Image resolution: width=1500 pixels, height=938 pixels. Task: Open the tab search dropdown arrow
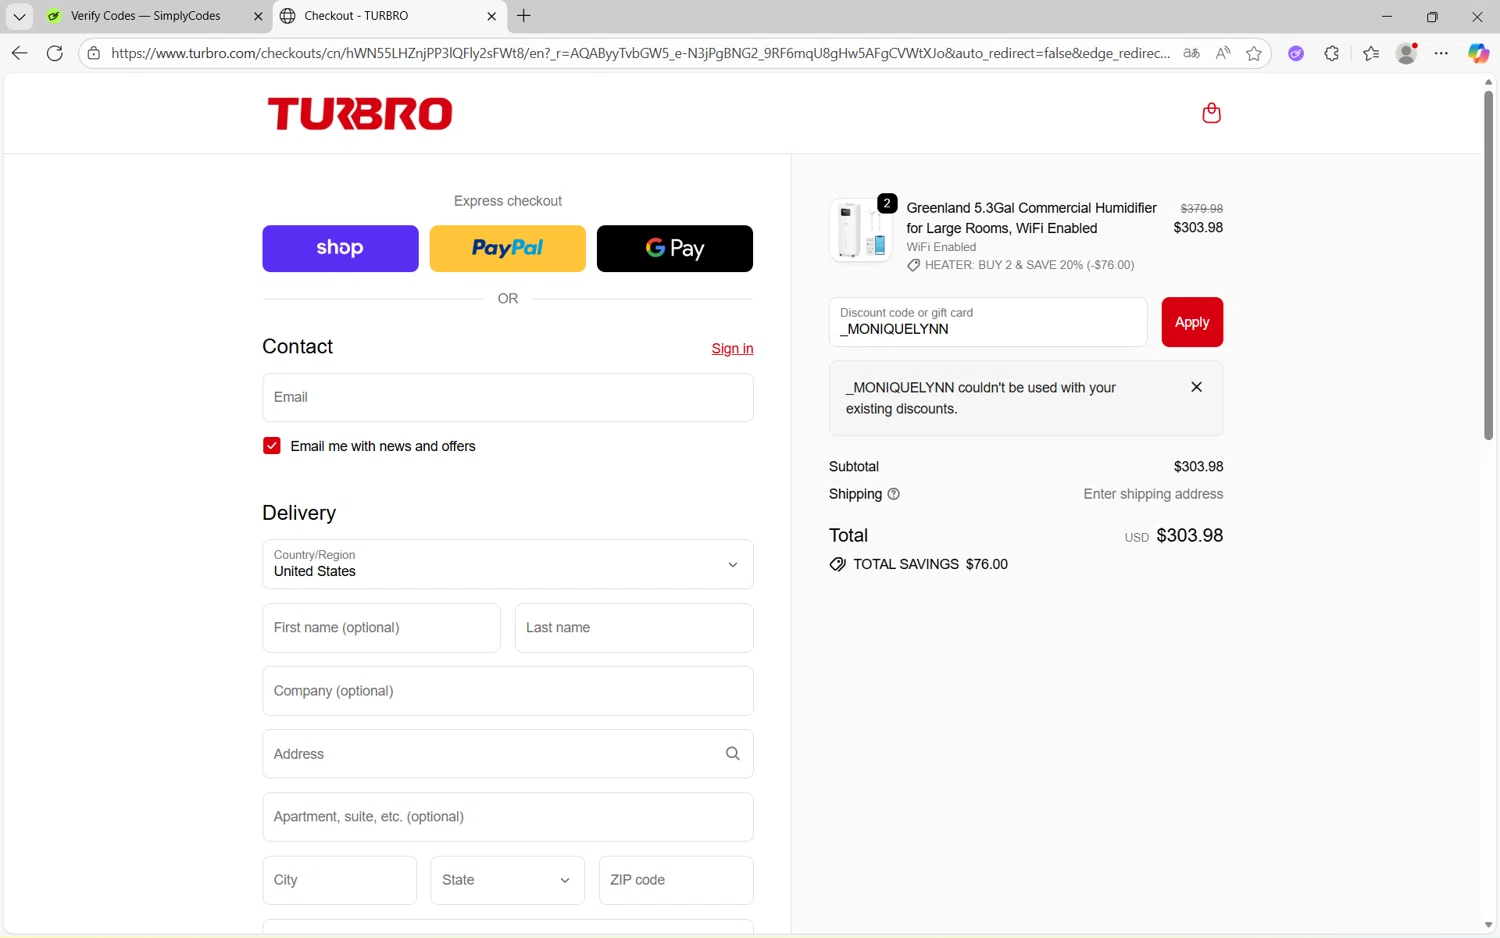coord(19,16)
